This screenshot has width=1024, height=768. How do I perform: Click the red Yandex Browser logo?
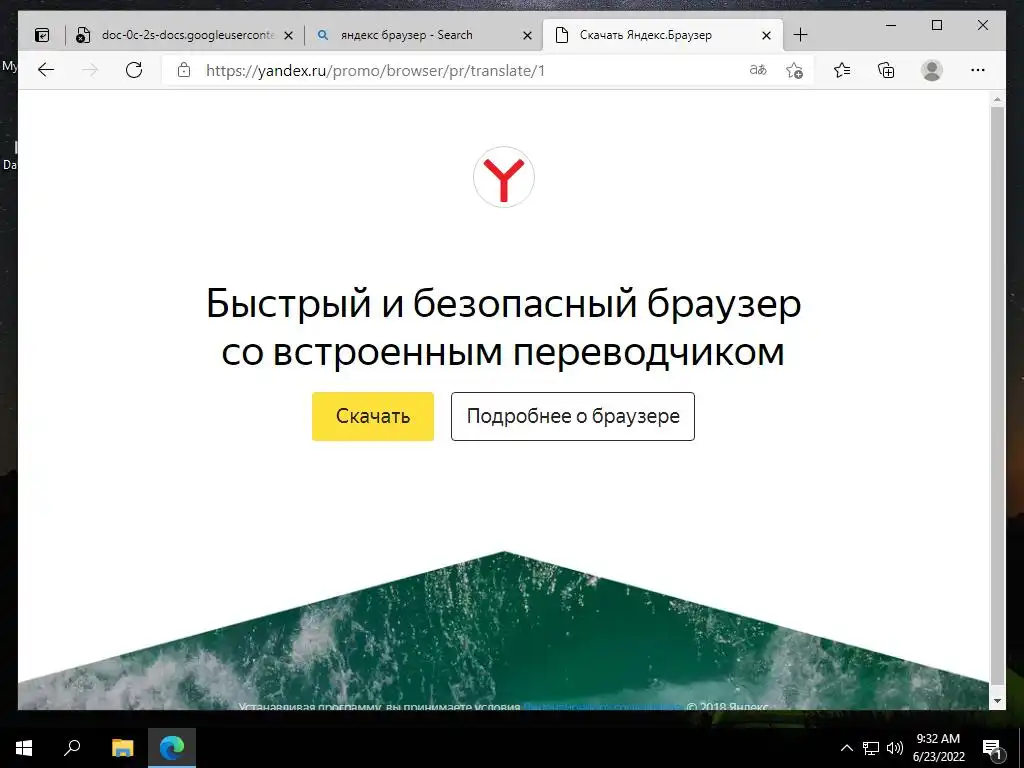(x=504, y=177)
